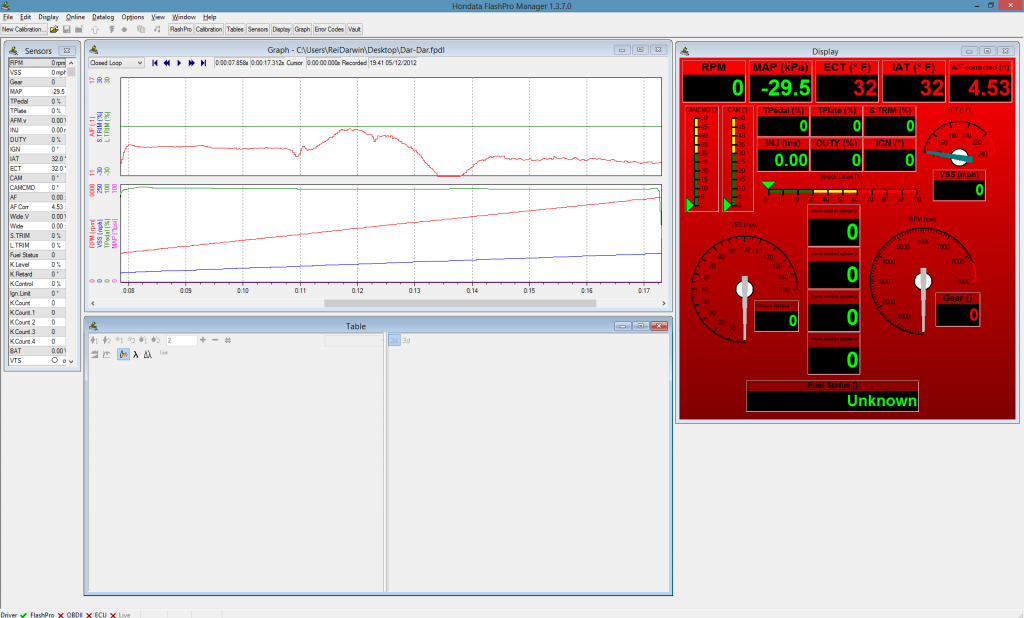1024x618 pixels.
Task: Click the ignition table 1 icon
Action: (94, 340)
